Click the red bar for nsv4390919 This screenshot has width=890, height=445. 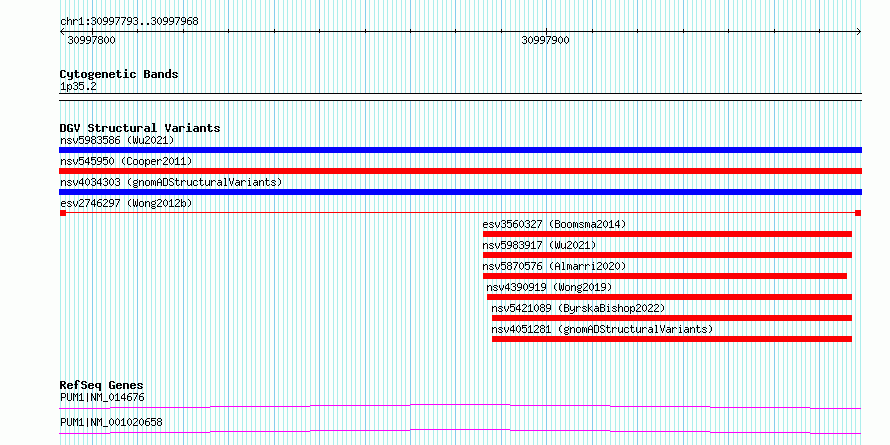(669, 297)
